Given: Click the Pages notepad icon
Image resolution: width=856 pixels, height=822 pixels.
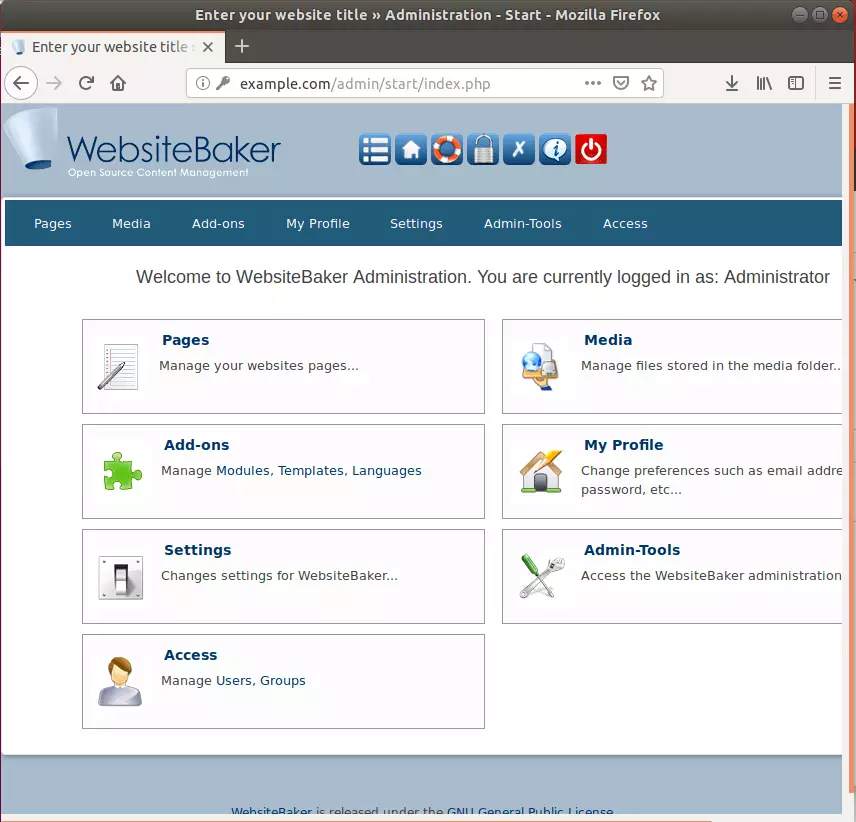Looking at the screenshot, I should [118, 367].
